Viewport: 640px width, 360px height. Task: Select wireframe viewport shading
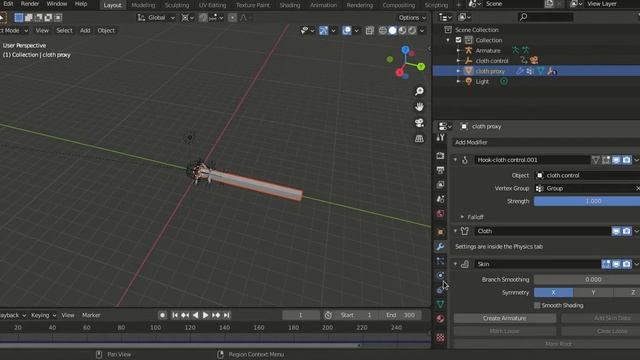point(382,31)
